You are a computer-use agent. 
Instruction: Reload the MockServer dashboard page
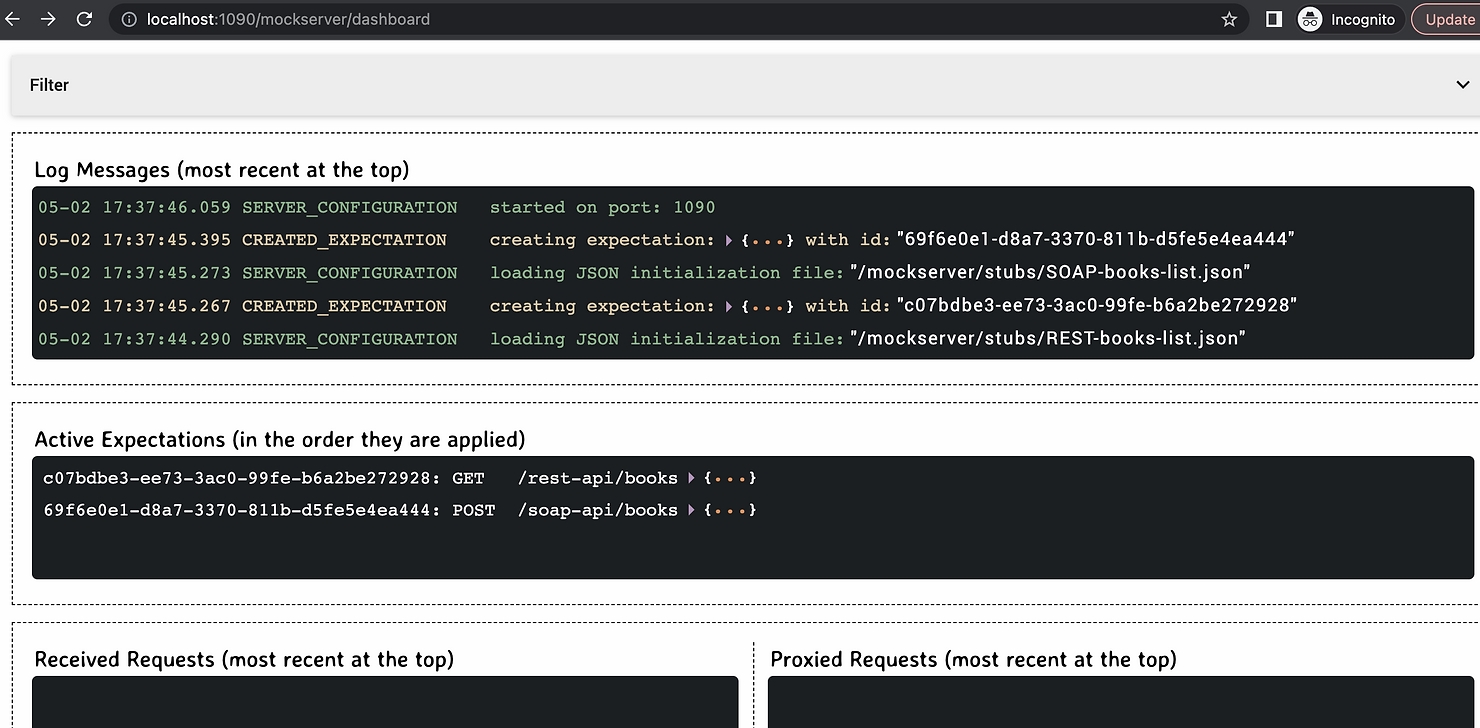(x=85, y=19)
